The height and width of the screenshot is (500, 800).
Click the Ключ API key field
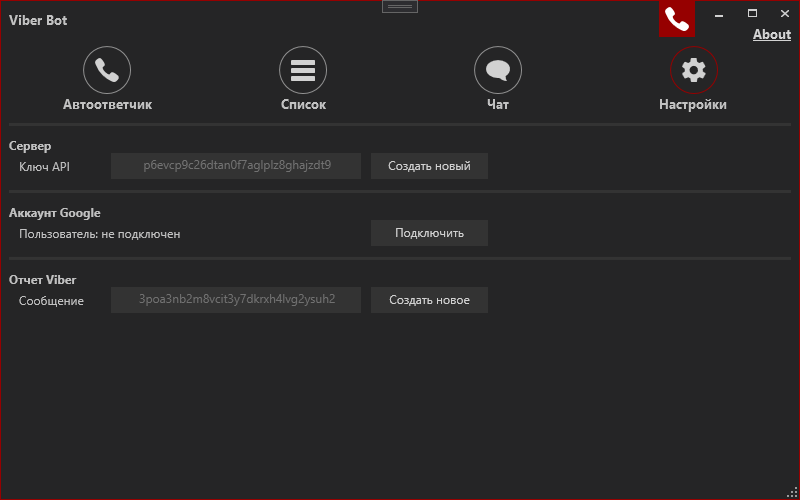point(236,166)
